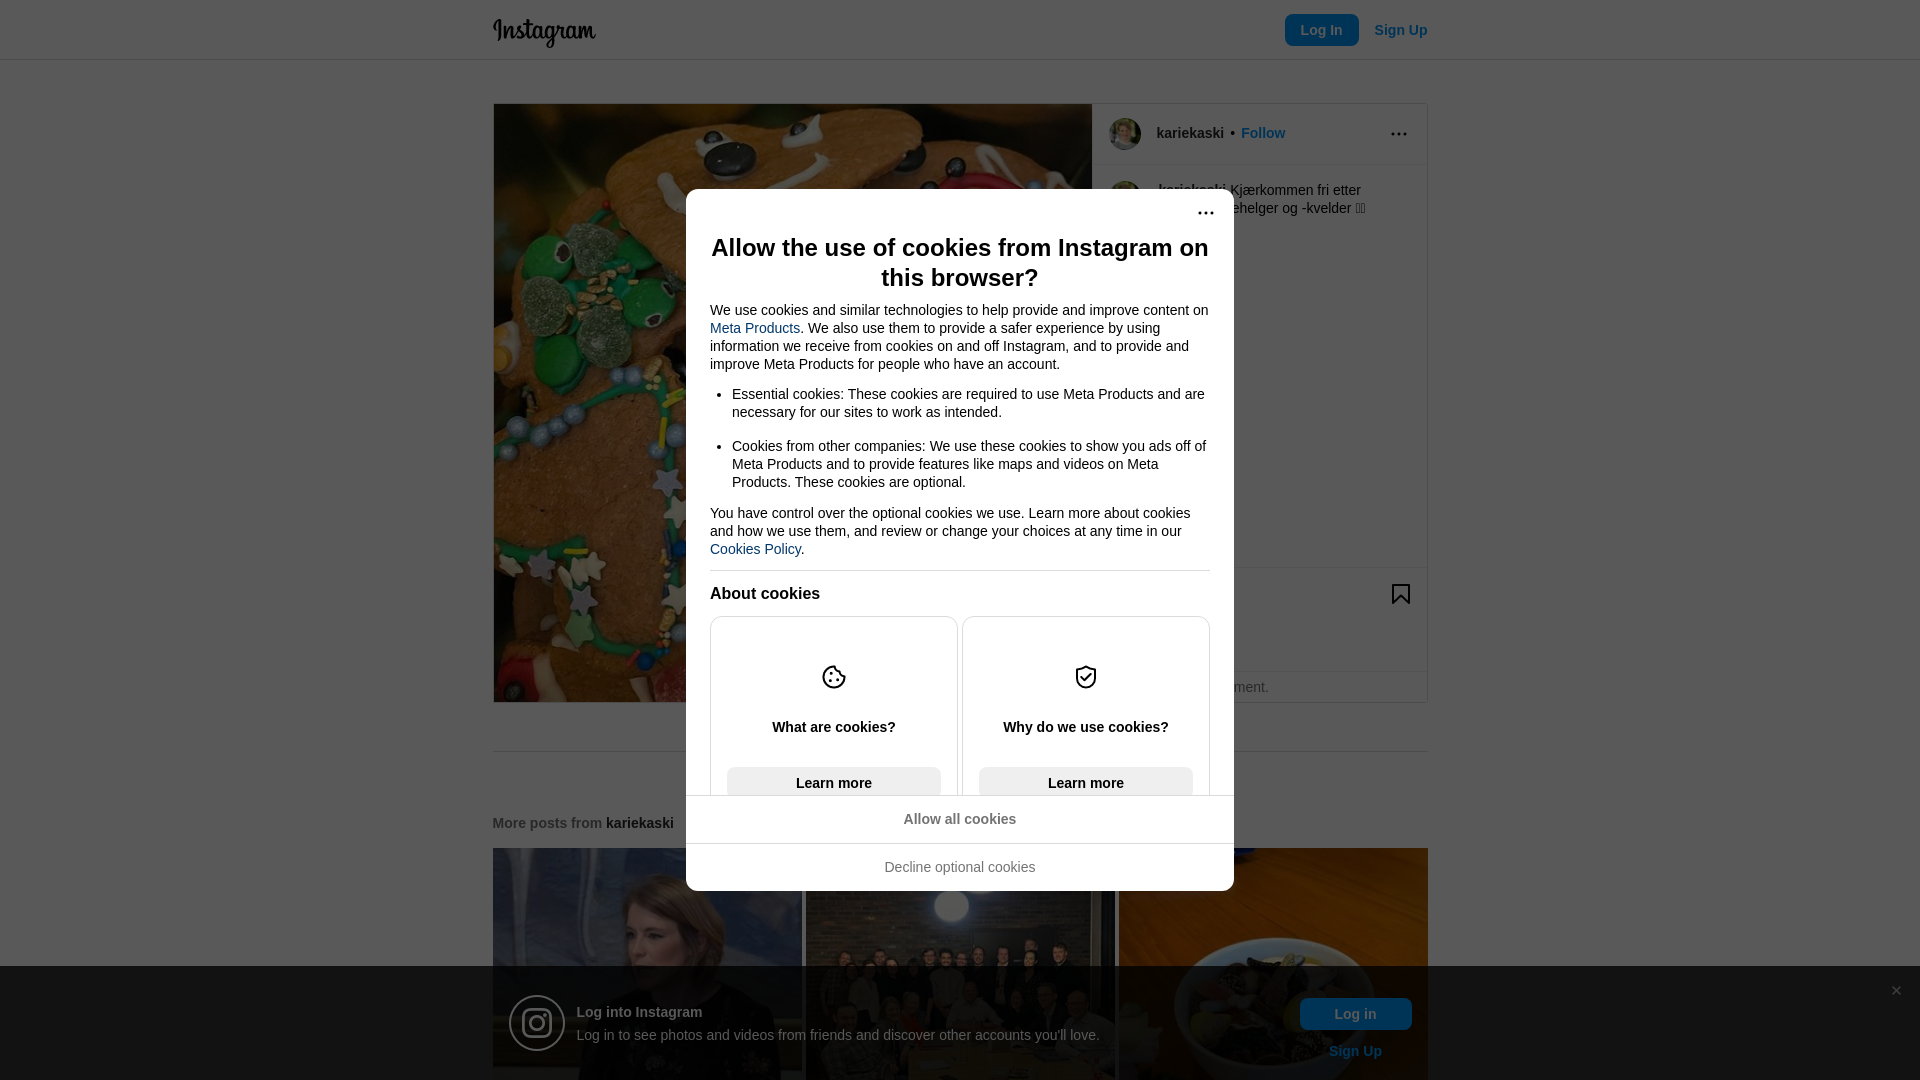
Task: Click the shield icon in Why do we use cookies card
Action: [x=1086, y=677]
